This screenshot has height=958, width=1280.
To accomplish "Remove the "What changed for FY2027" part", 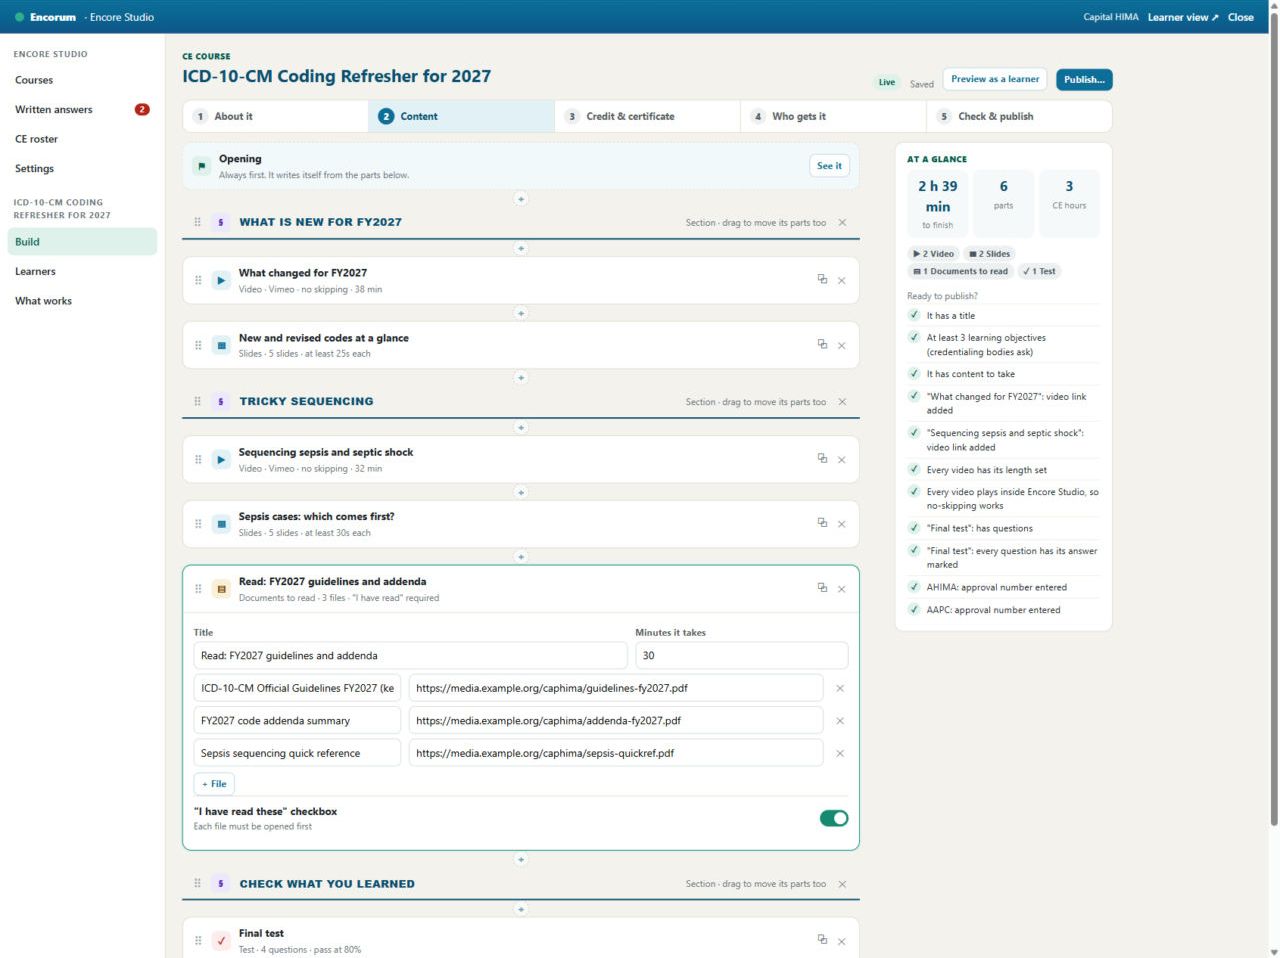I will coord(842,281).
